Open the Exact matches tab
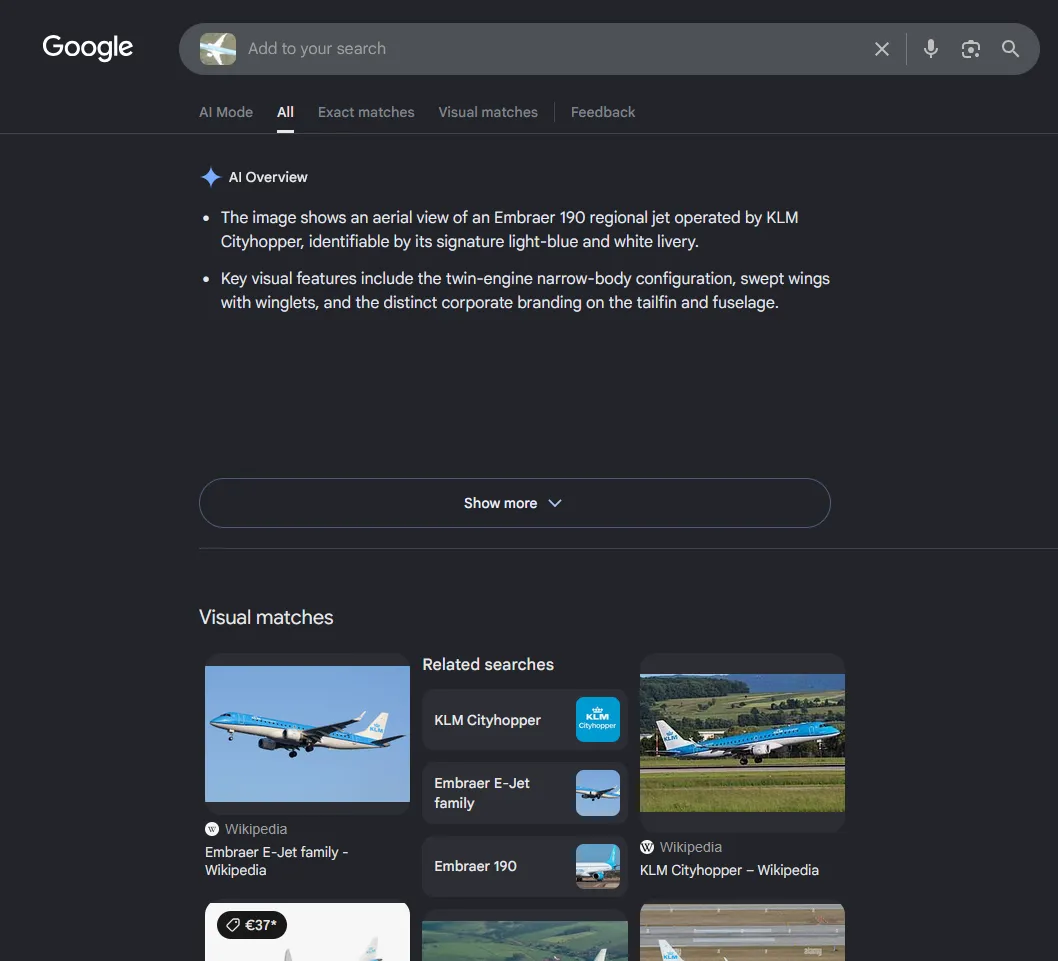 tap(366, 112)
